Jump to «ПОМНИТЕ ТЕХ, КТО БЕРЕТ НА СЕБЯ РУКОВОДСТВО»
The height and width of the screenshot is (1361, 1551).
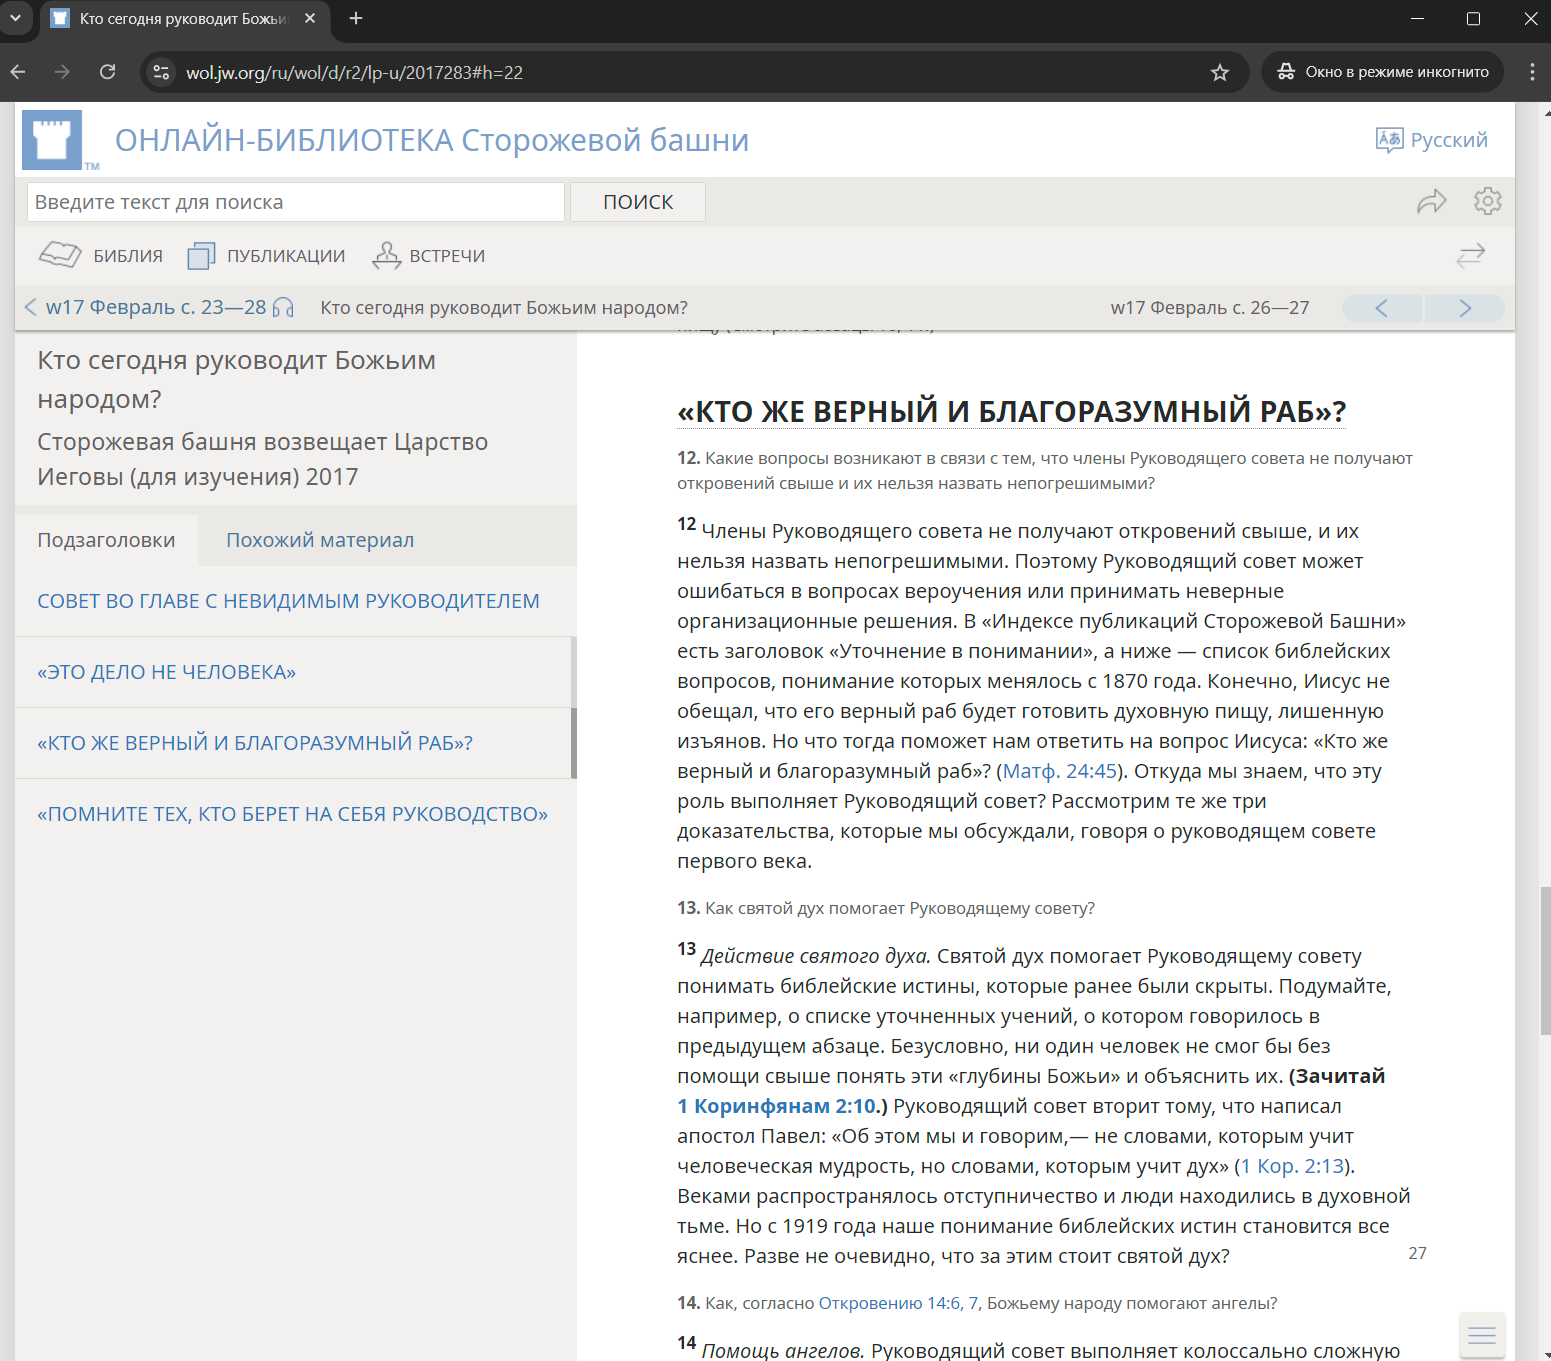pos(293,814)
